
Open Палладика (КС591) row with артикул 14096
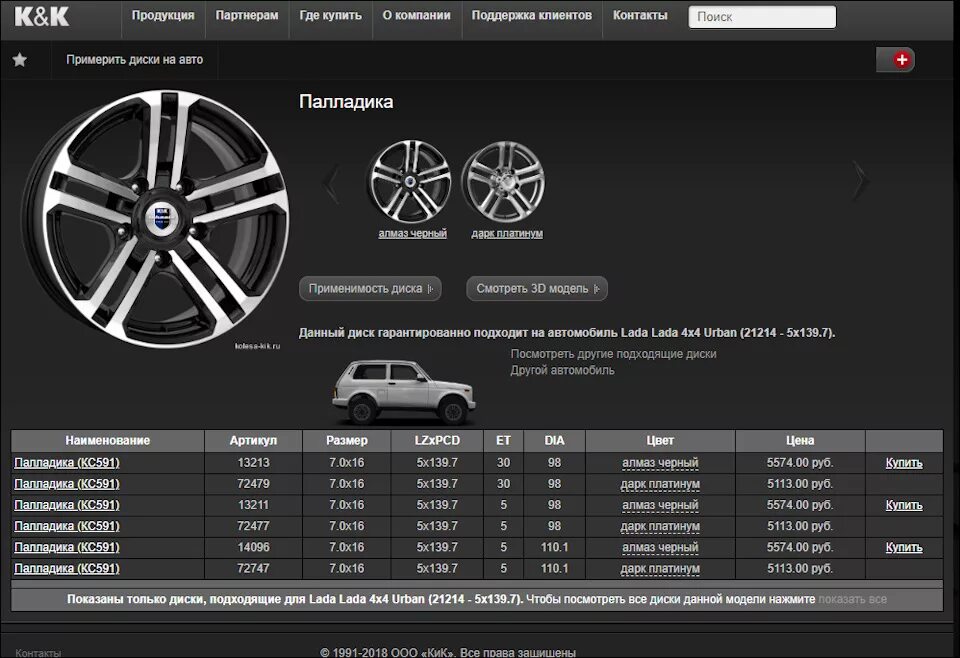(x=67, y=547)
